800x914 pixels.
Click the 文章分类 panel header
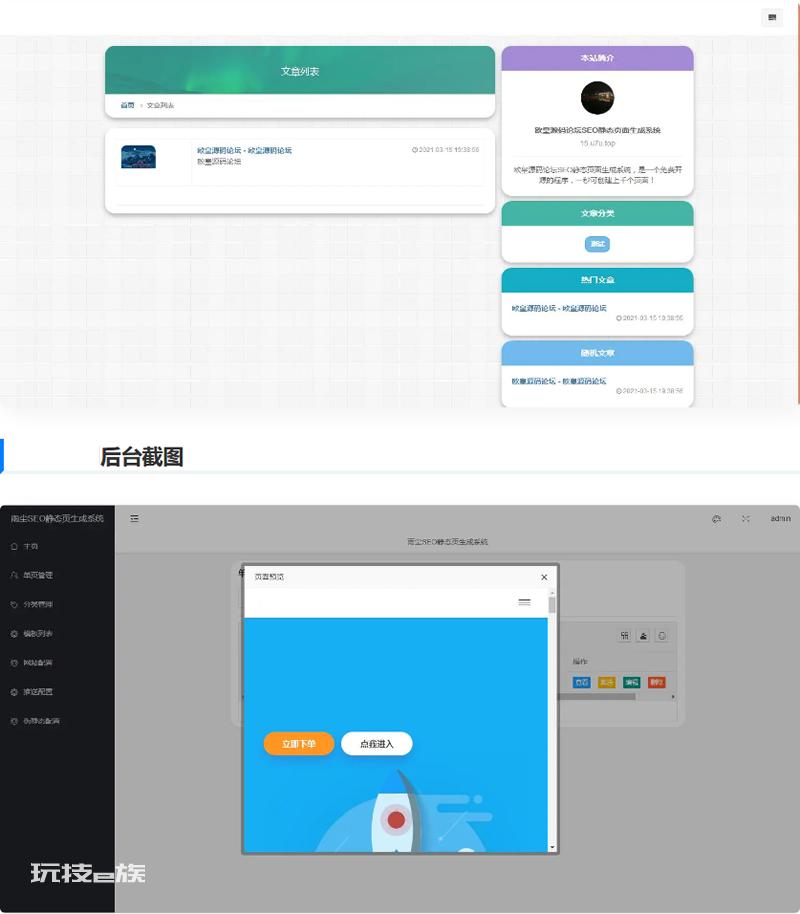pos(597,213)
